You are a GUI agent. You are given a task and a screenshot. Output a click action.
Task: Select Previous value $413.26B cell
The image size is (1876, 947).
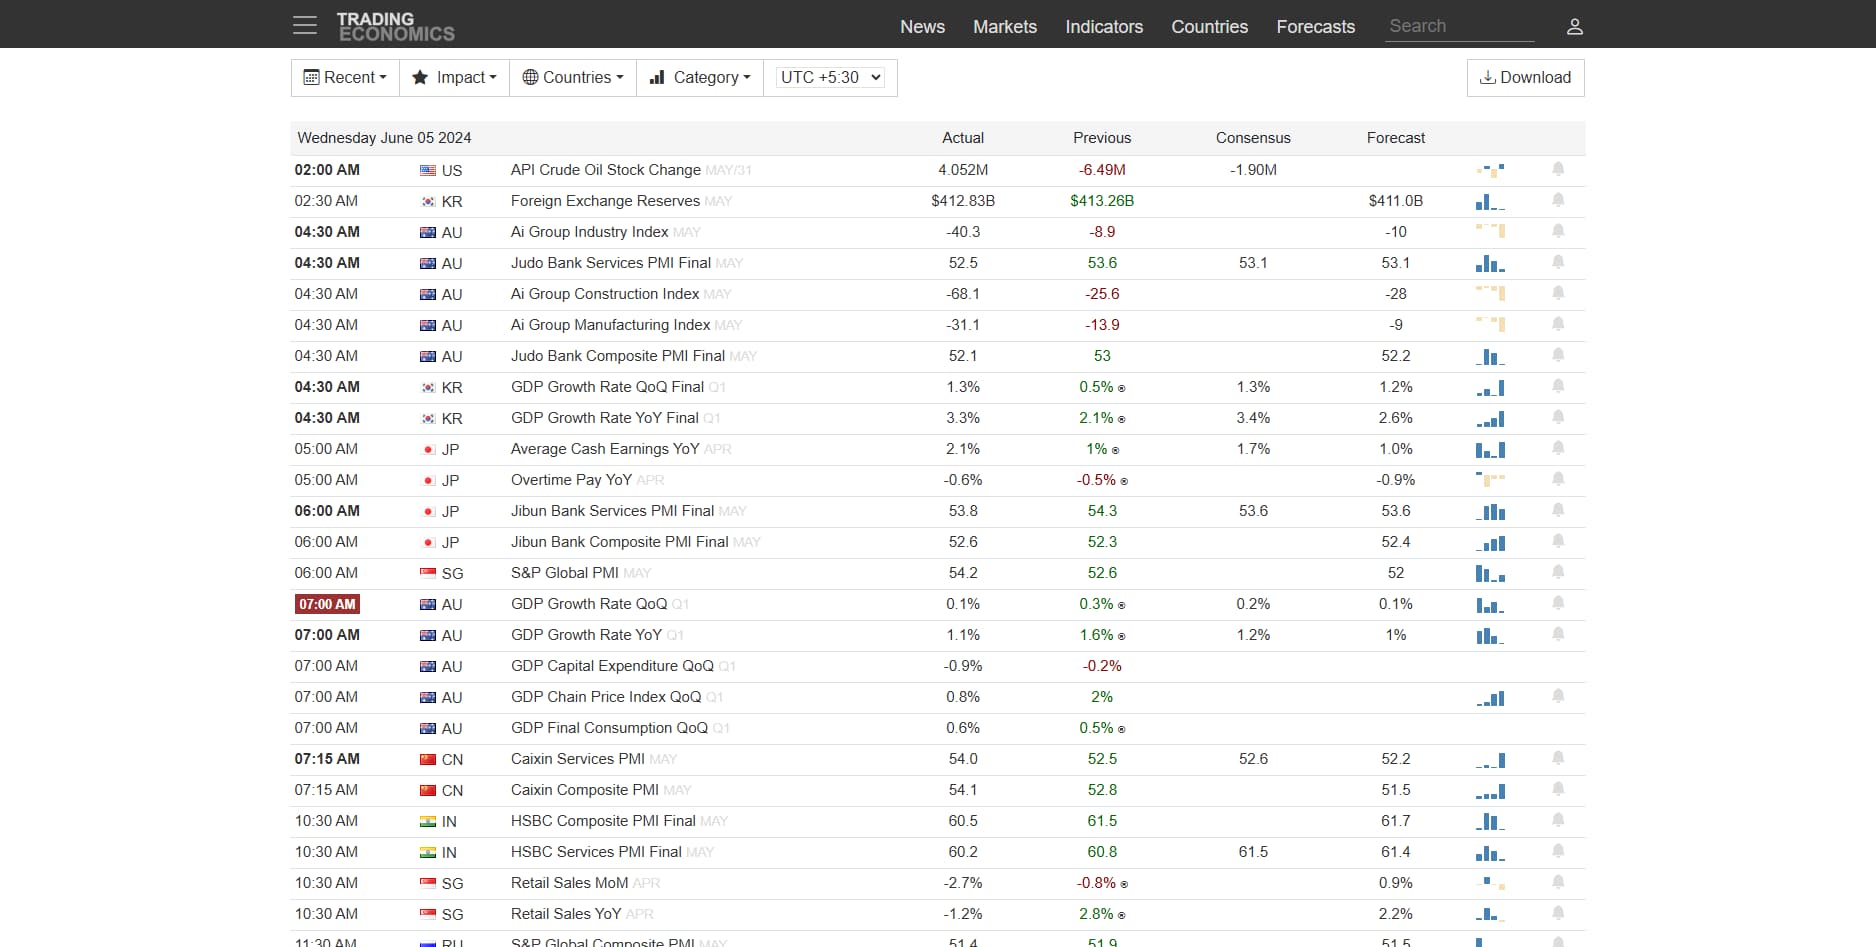pos(1102,201)
